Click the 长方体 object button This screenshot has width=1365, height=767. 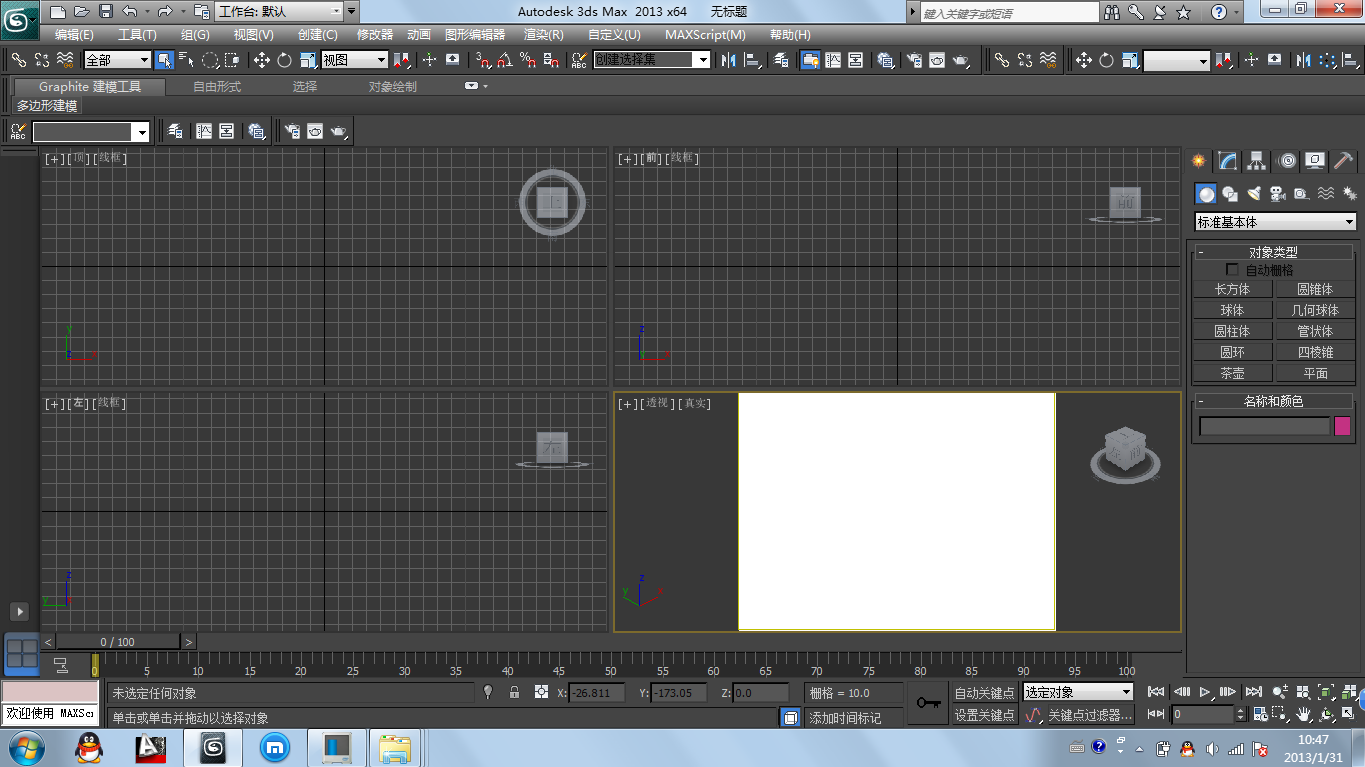click(1232, 289)
